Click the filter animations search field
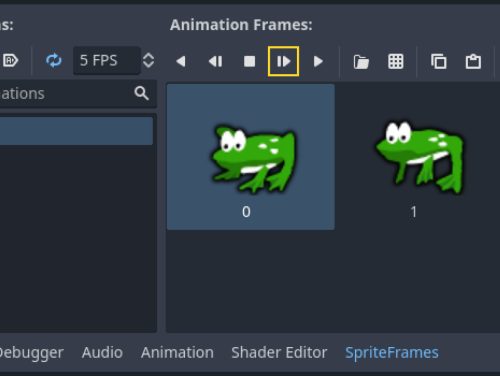Screen dimensions: 500x376 77,94
